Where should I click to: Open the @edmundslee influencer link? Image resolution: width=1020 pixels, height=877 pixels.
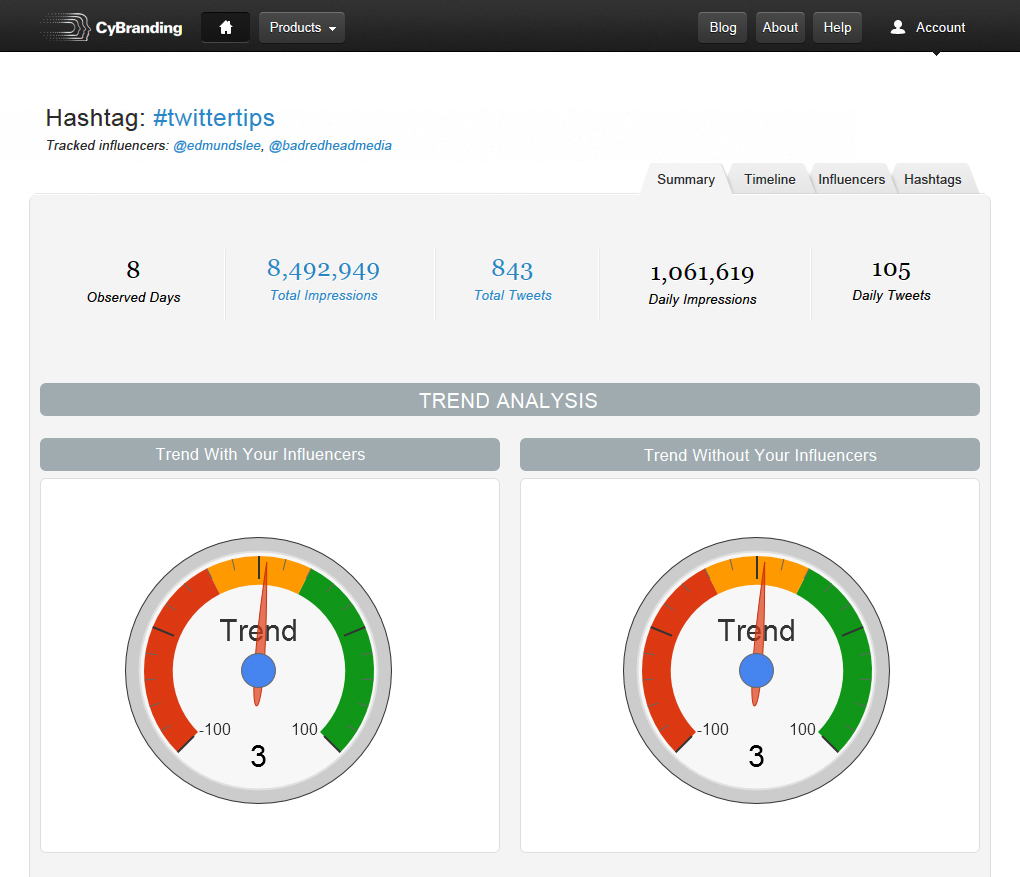217,146
